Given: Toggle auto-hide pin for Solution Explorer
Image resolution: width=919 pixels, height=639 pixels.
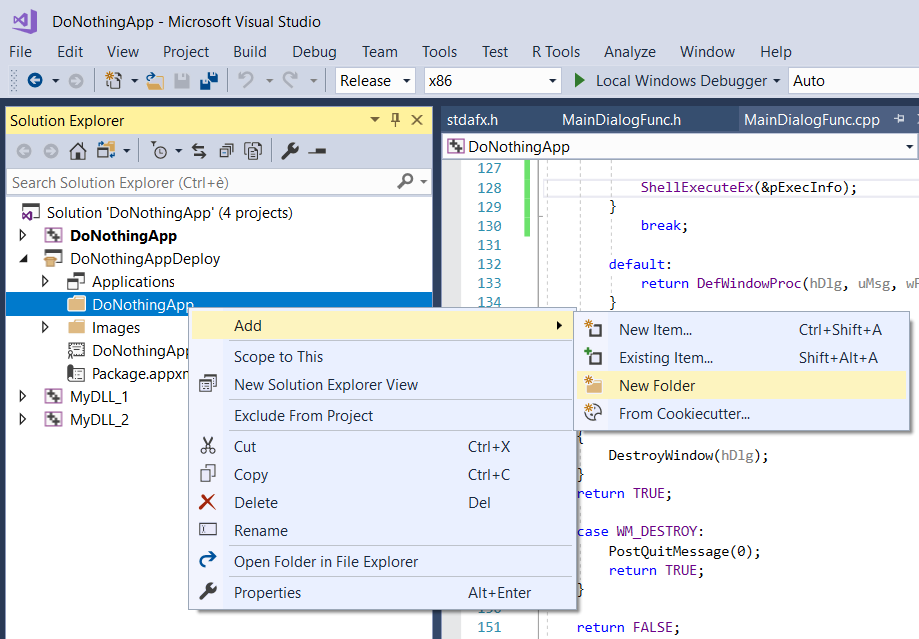Looking at the screenshot, I should pyautogui.click(x=396, y=120).
